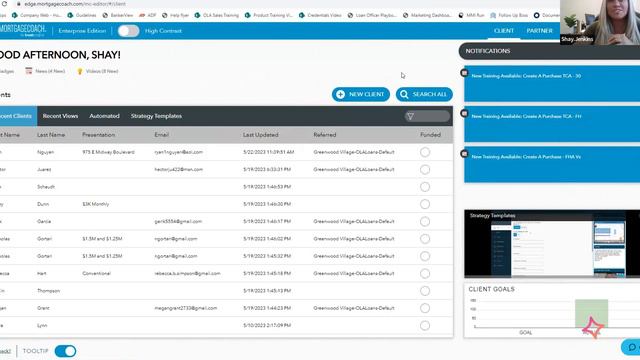Toggle the High Contrast switch
Screen dimensions: 640x360
point(128,31)
